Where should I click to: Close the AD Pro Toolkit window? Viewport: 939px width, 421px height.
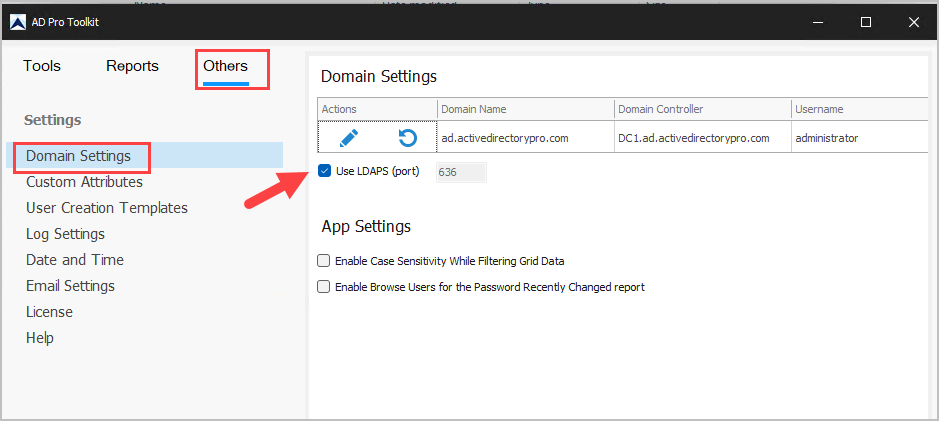[913, 23]
